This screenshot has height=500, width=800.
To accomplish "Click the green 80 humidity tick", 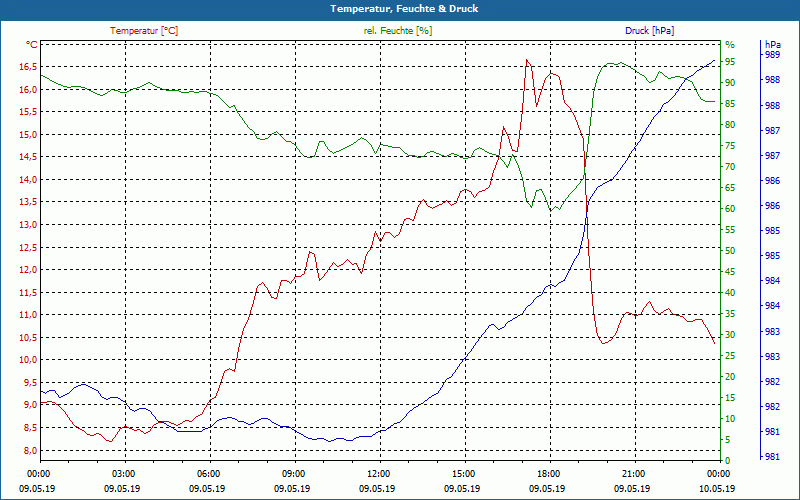I will (x=730, y=124).
